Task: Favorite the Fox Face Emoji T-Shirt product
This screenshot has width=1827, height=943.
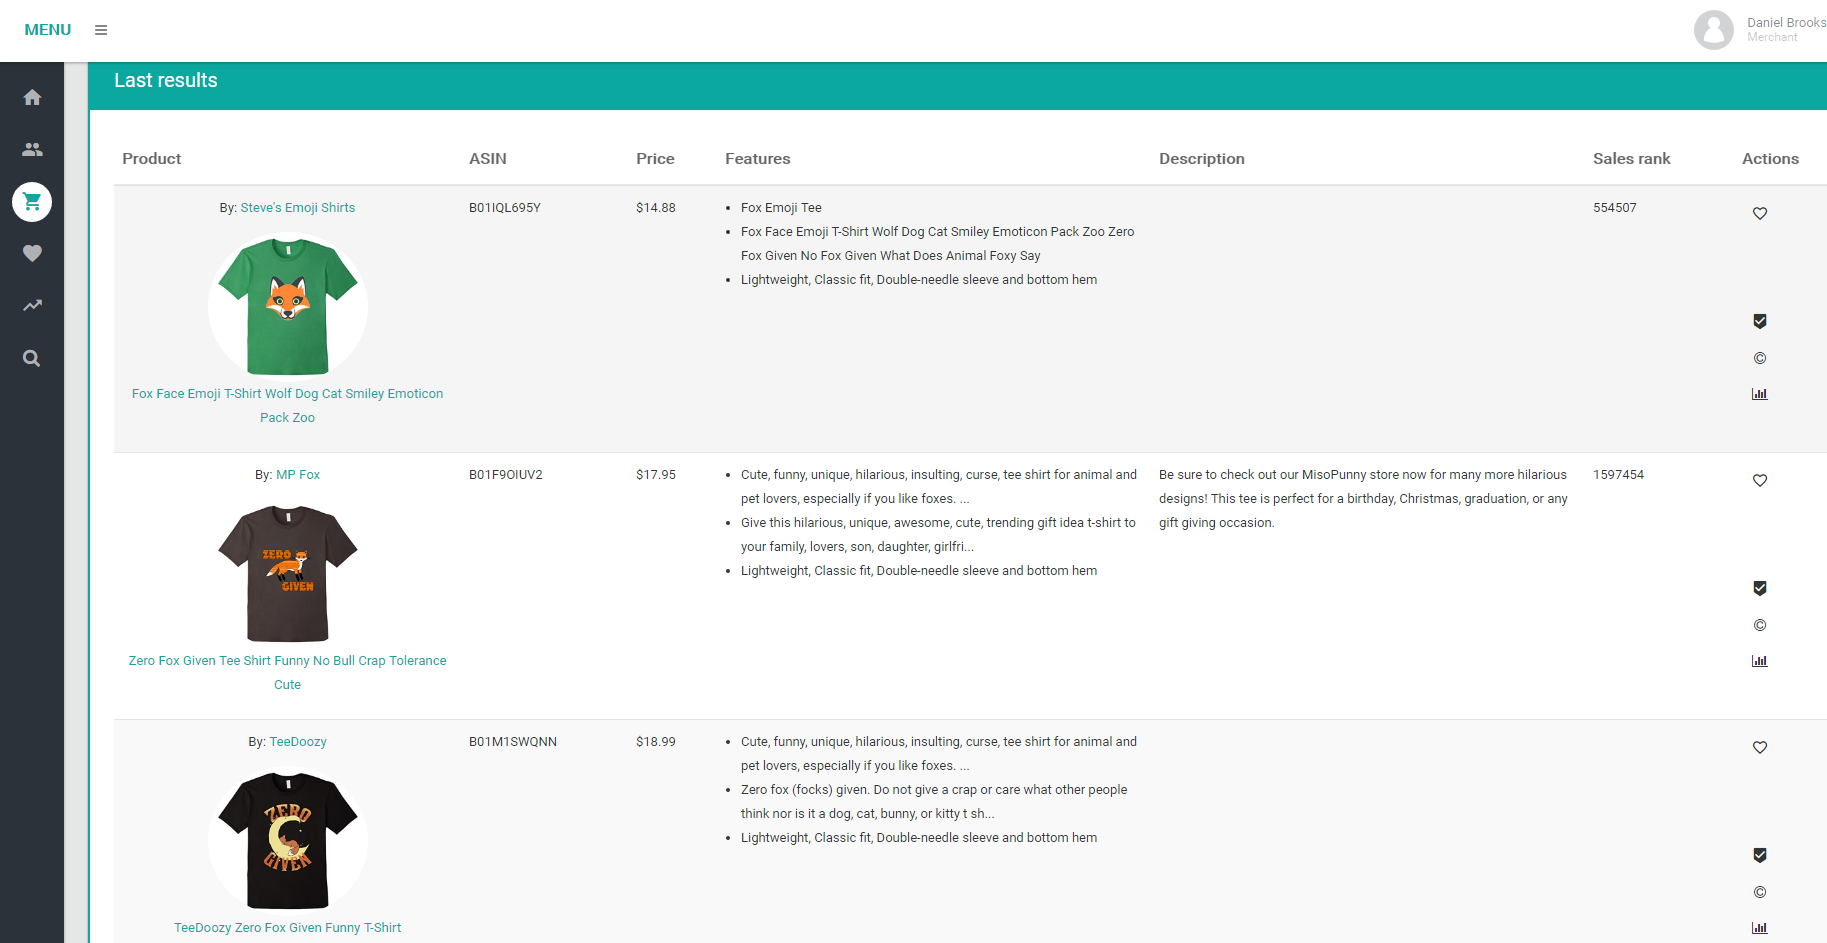Action: [x=1760, y=213]
